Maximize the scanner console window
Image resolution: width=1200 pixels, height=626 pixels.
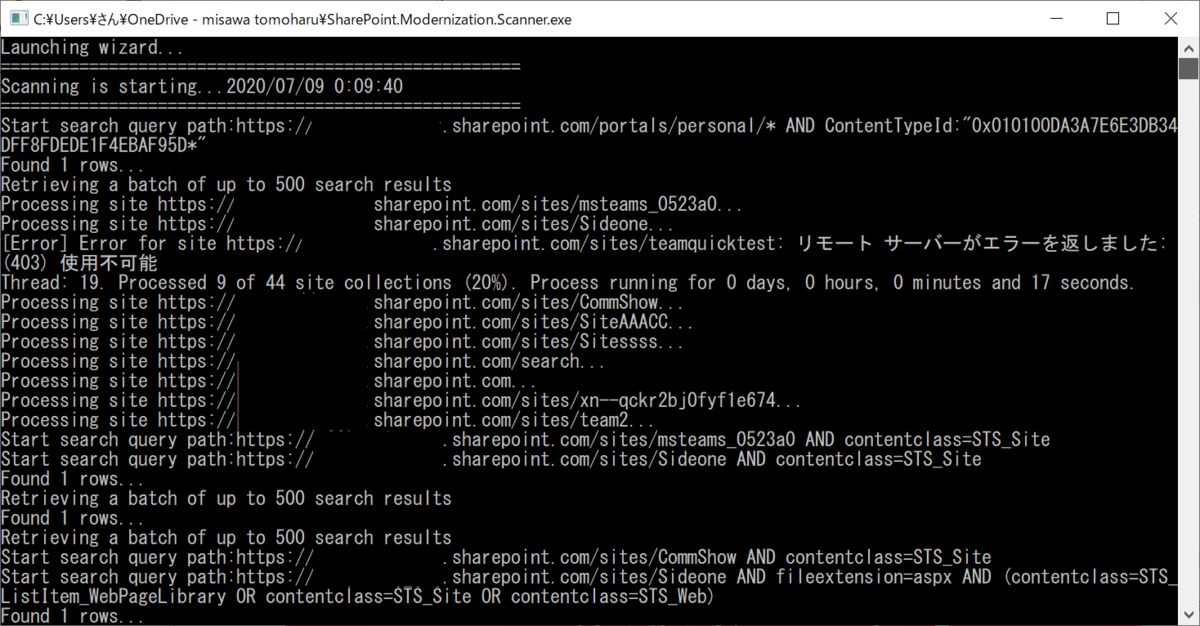[1113, 18]
